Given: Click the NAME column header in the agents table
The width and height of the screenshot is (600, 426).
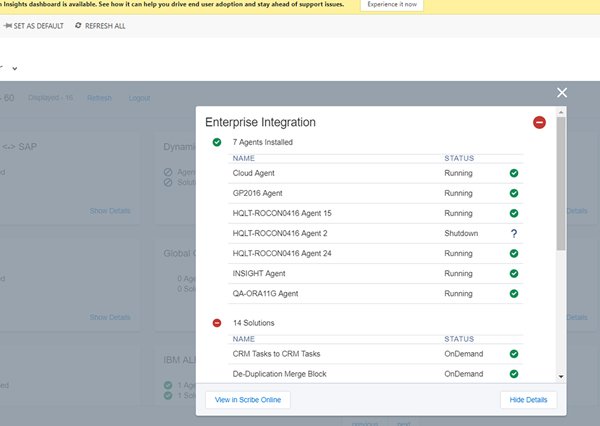Looking at the screenshot, I should click(244, 158).
